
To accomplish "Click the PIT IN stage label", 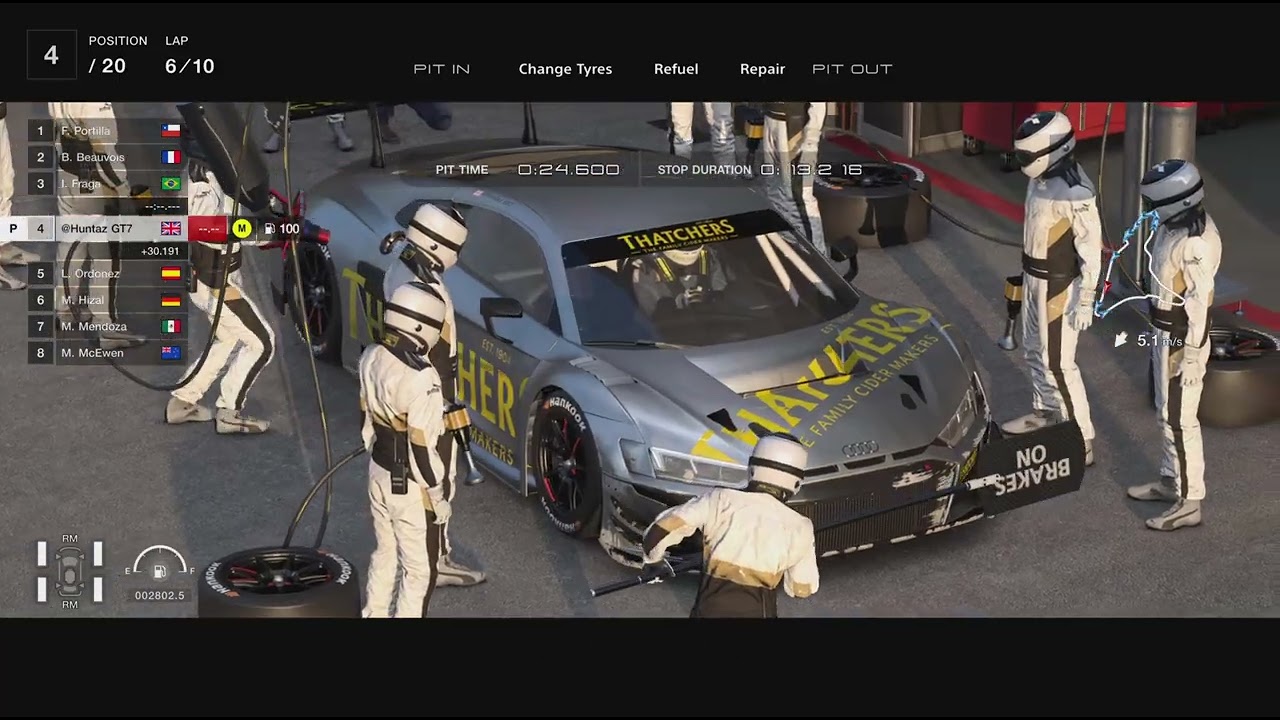I will [442, 69].
